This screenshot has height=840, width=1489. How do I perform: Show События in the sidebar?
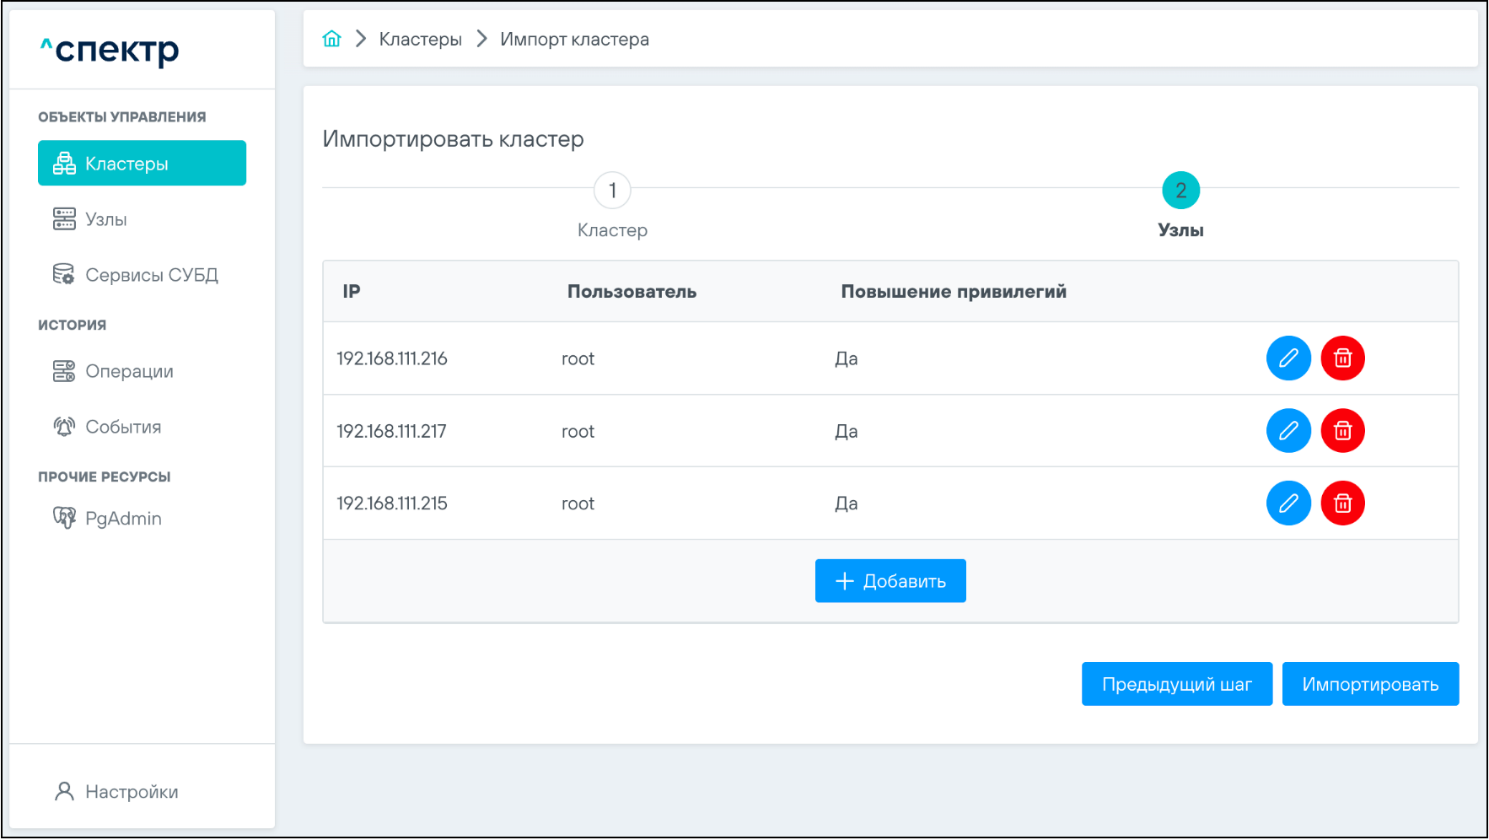[x=122, y=427]
